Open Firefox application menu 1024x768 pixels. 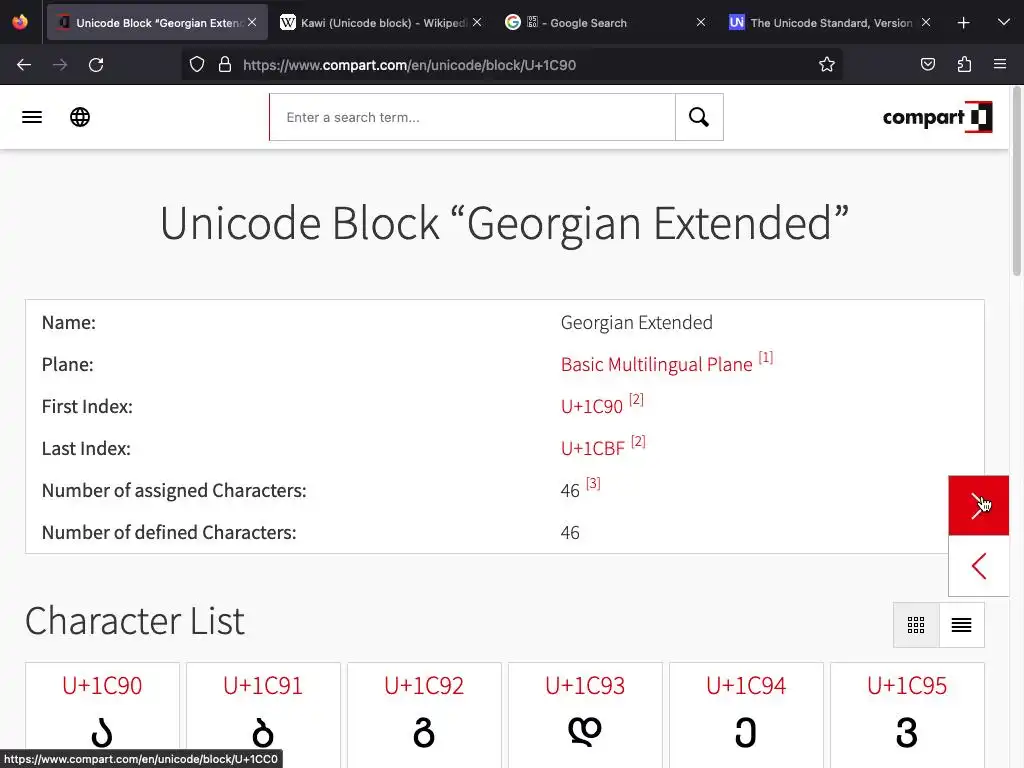[x=1000, y=65]
